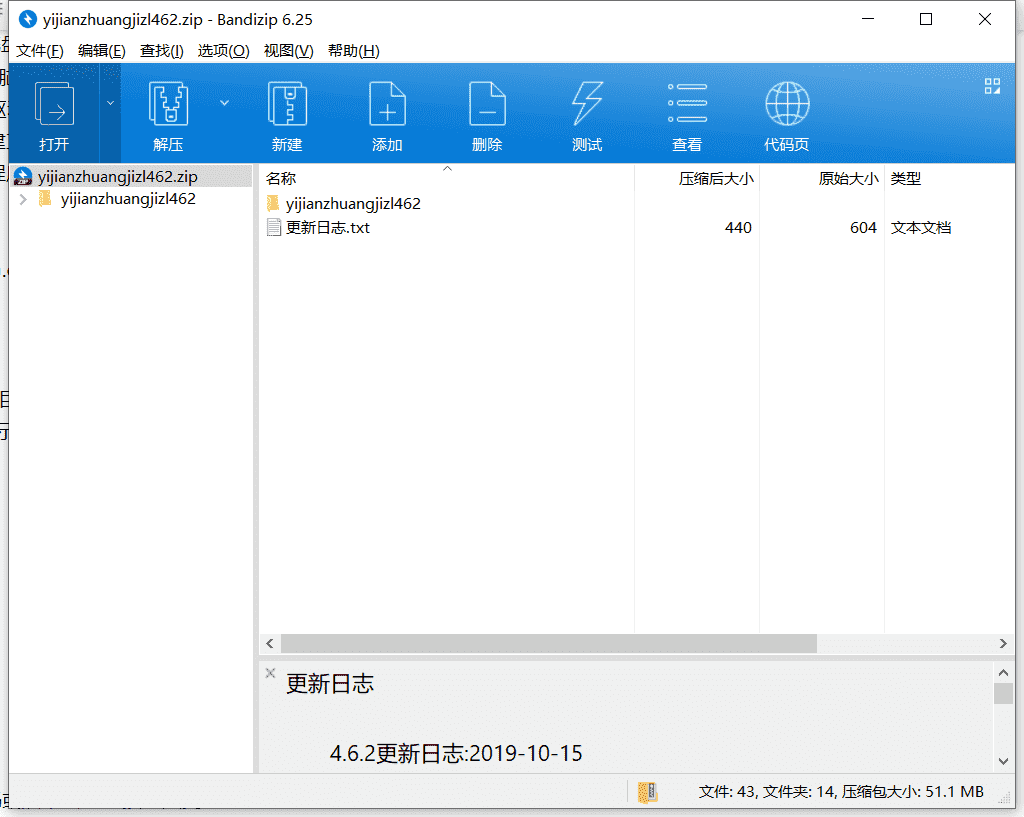The width and height of the screenshot is (1024, 817).
Task: Click the horizontal scrollbar right arrow
Action: (x=1003, y=643)
